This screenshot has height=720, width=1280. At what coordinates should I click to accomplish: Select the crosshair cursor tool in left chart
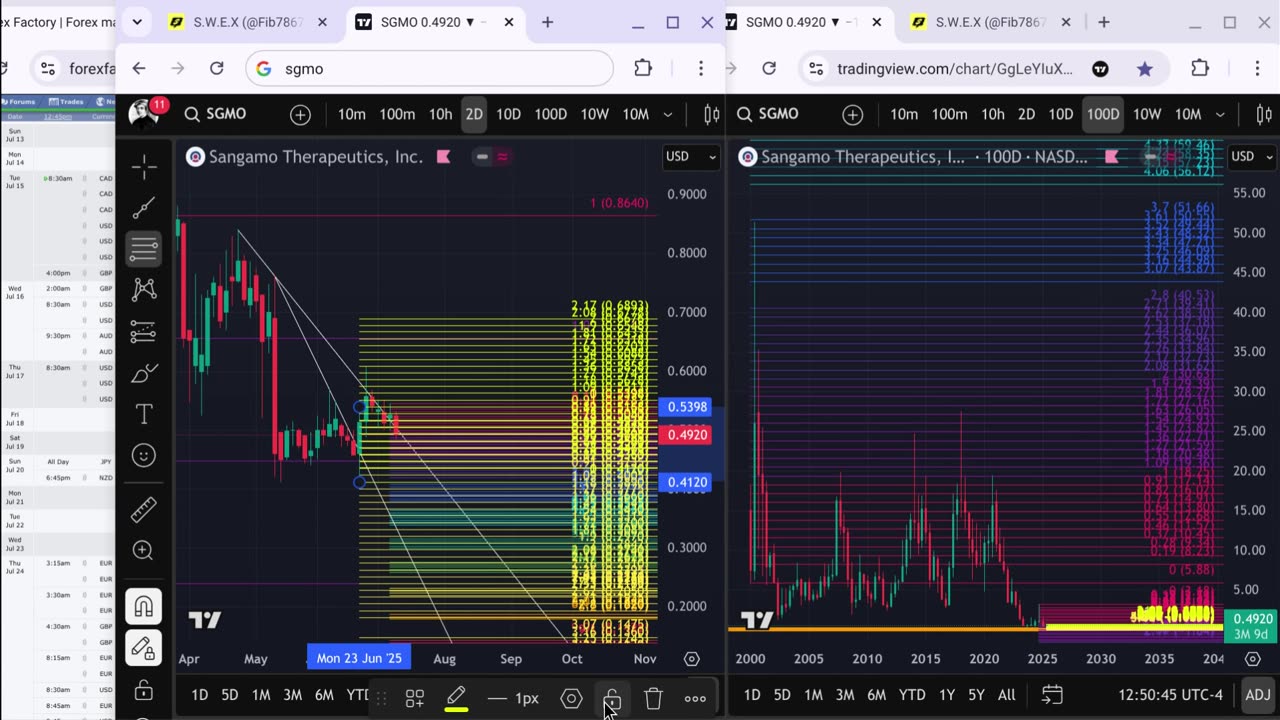coord(144,165)
